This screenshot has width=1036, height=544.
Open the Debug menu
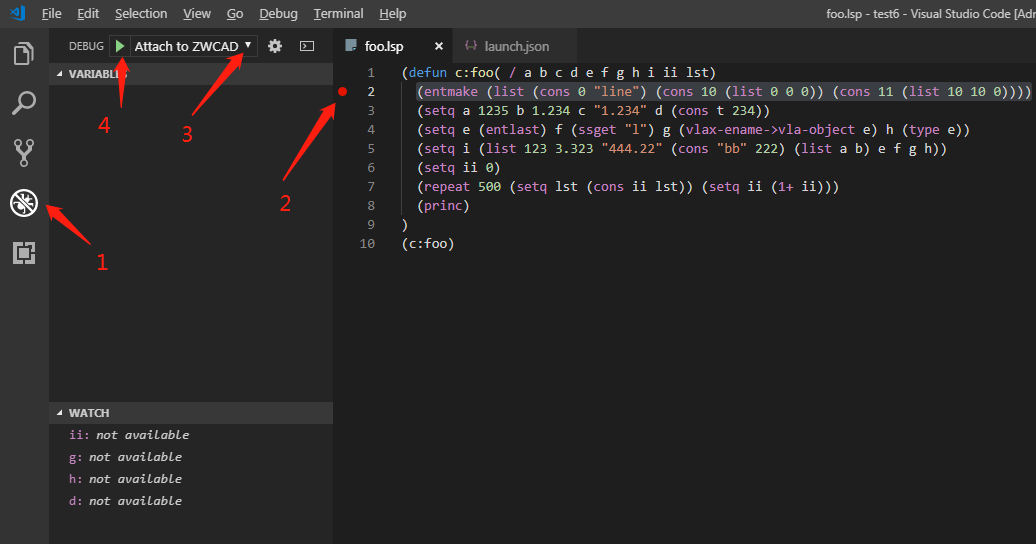tap(278, 13)
